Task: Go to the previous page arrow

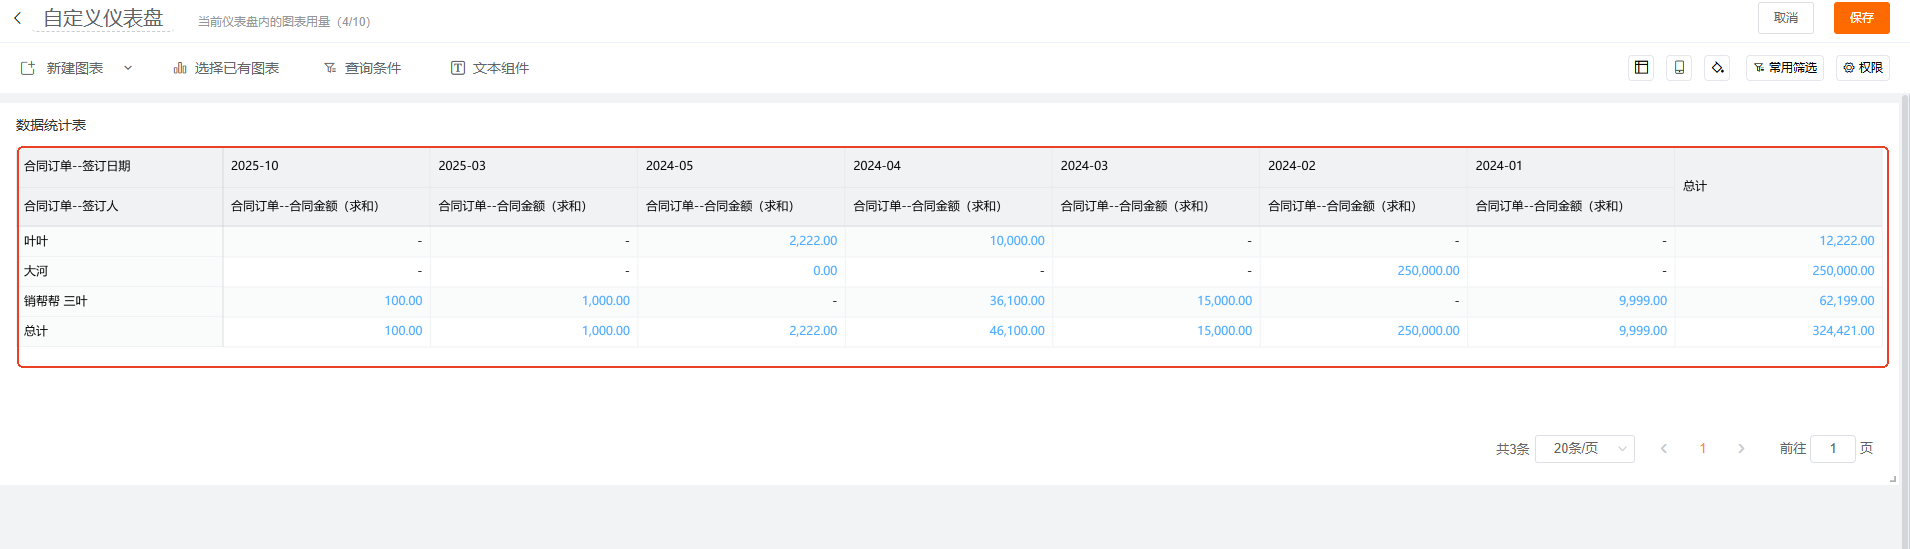Action: pos(1664,449)
